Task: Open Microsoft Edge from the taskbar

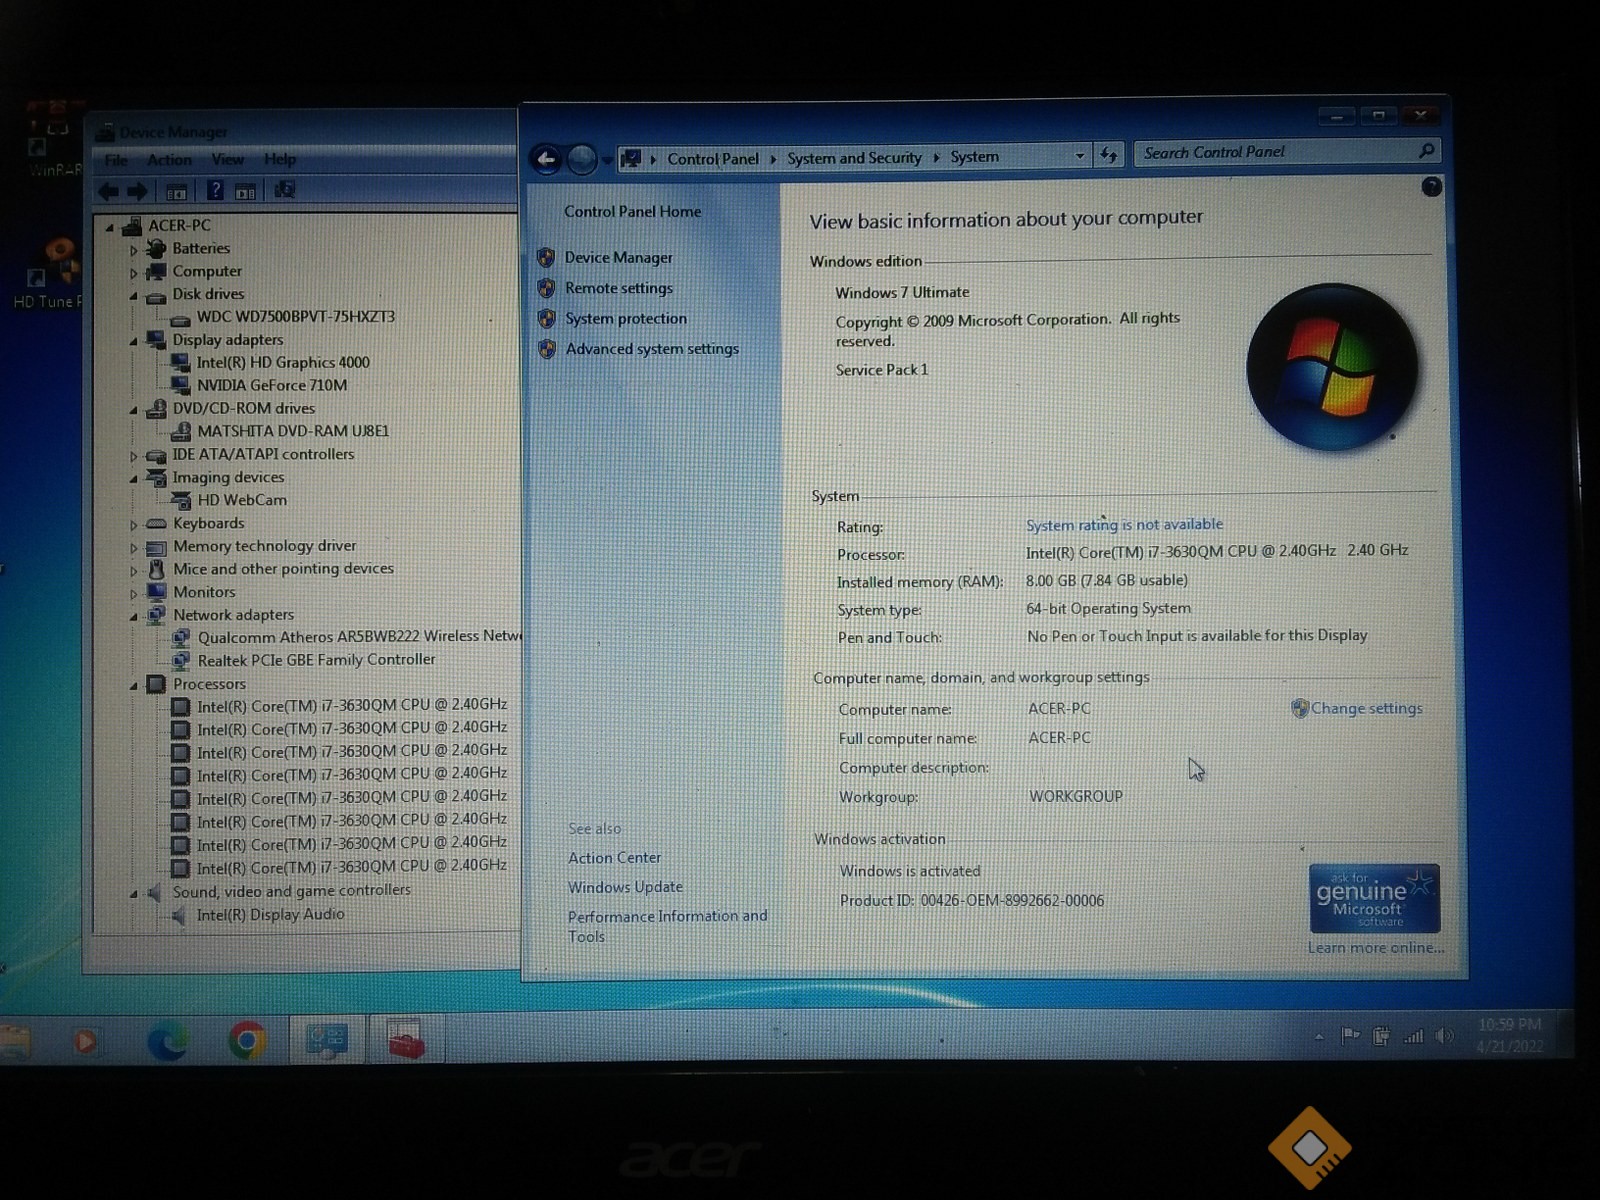Action: (167, 1042)
